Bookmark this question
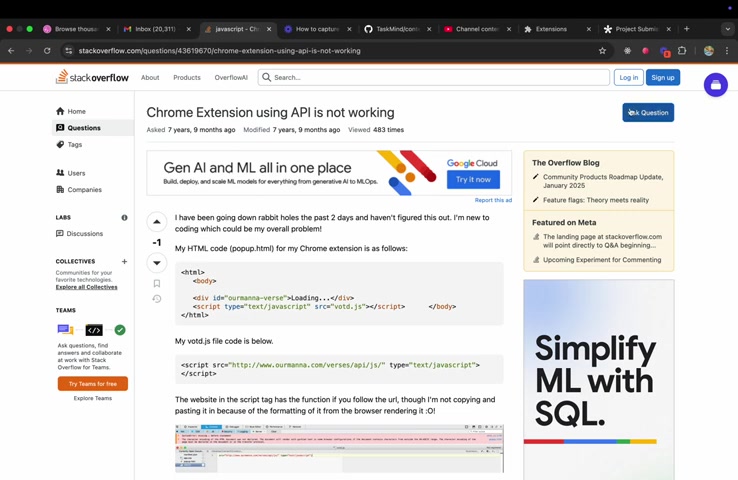Screen dimensions: 738x480 [157, 283]
